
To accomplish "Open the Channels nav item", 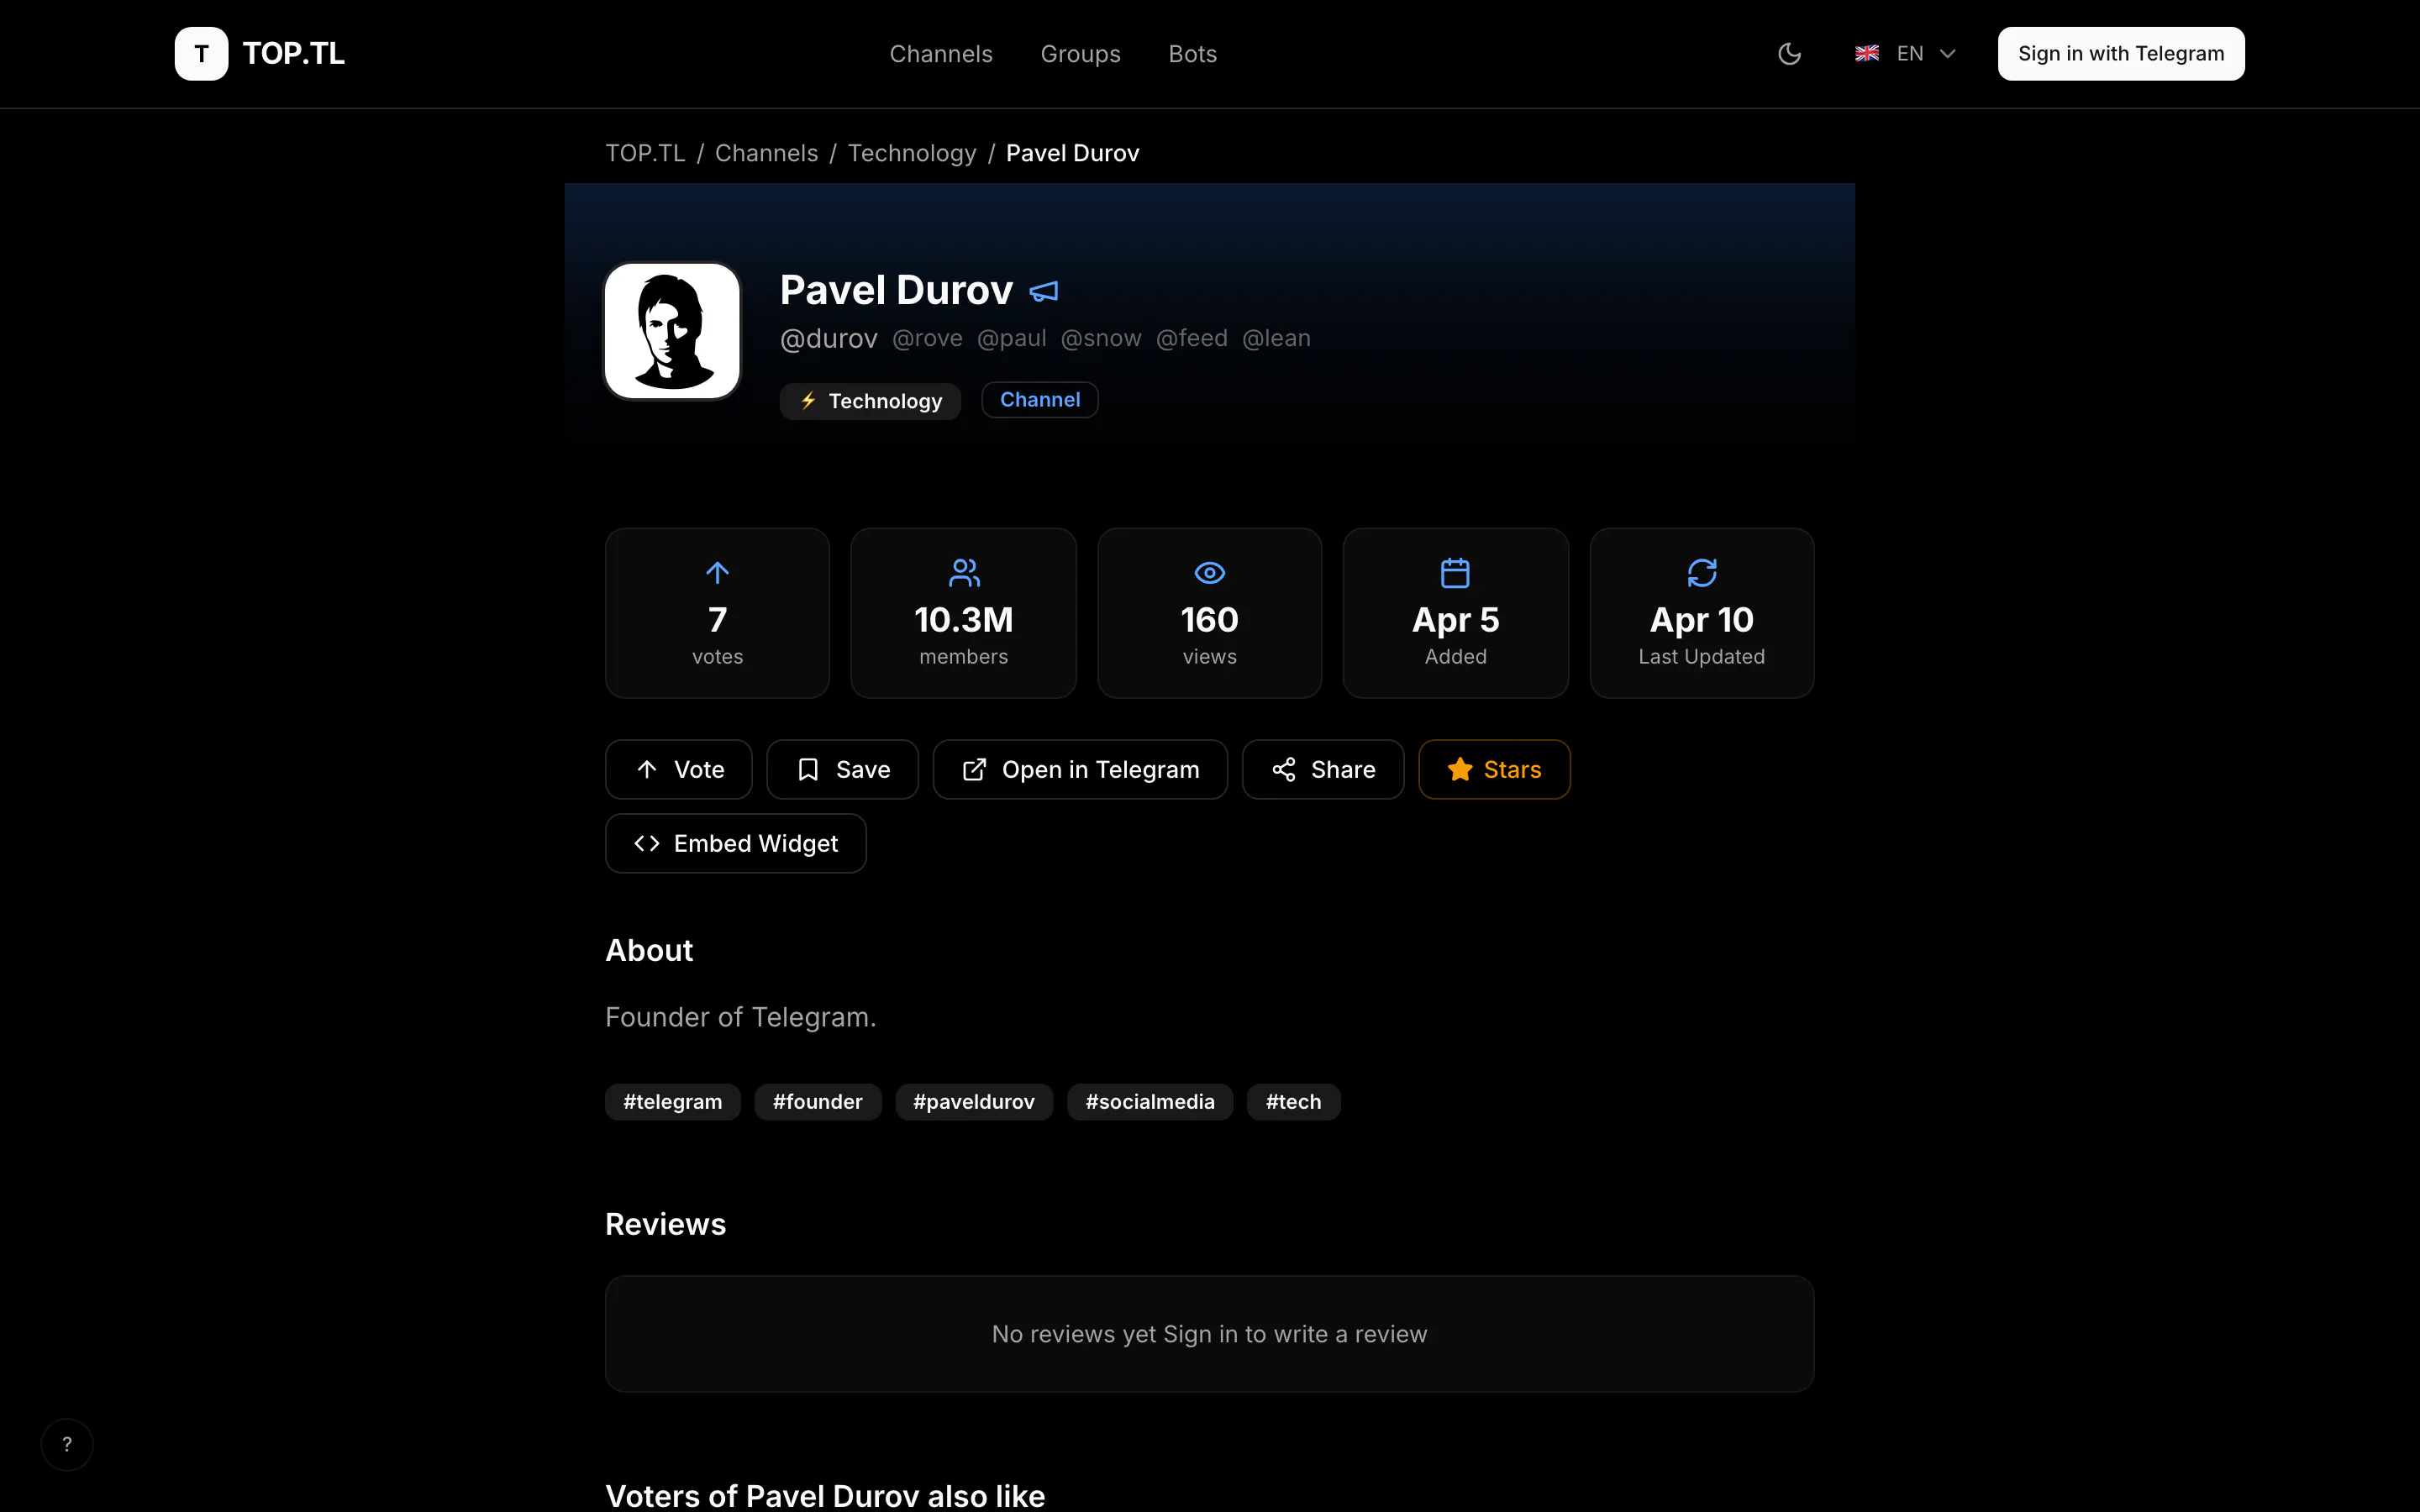I will click(941, 54).
